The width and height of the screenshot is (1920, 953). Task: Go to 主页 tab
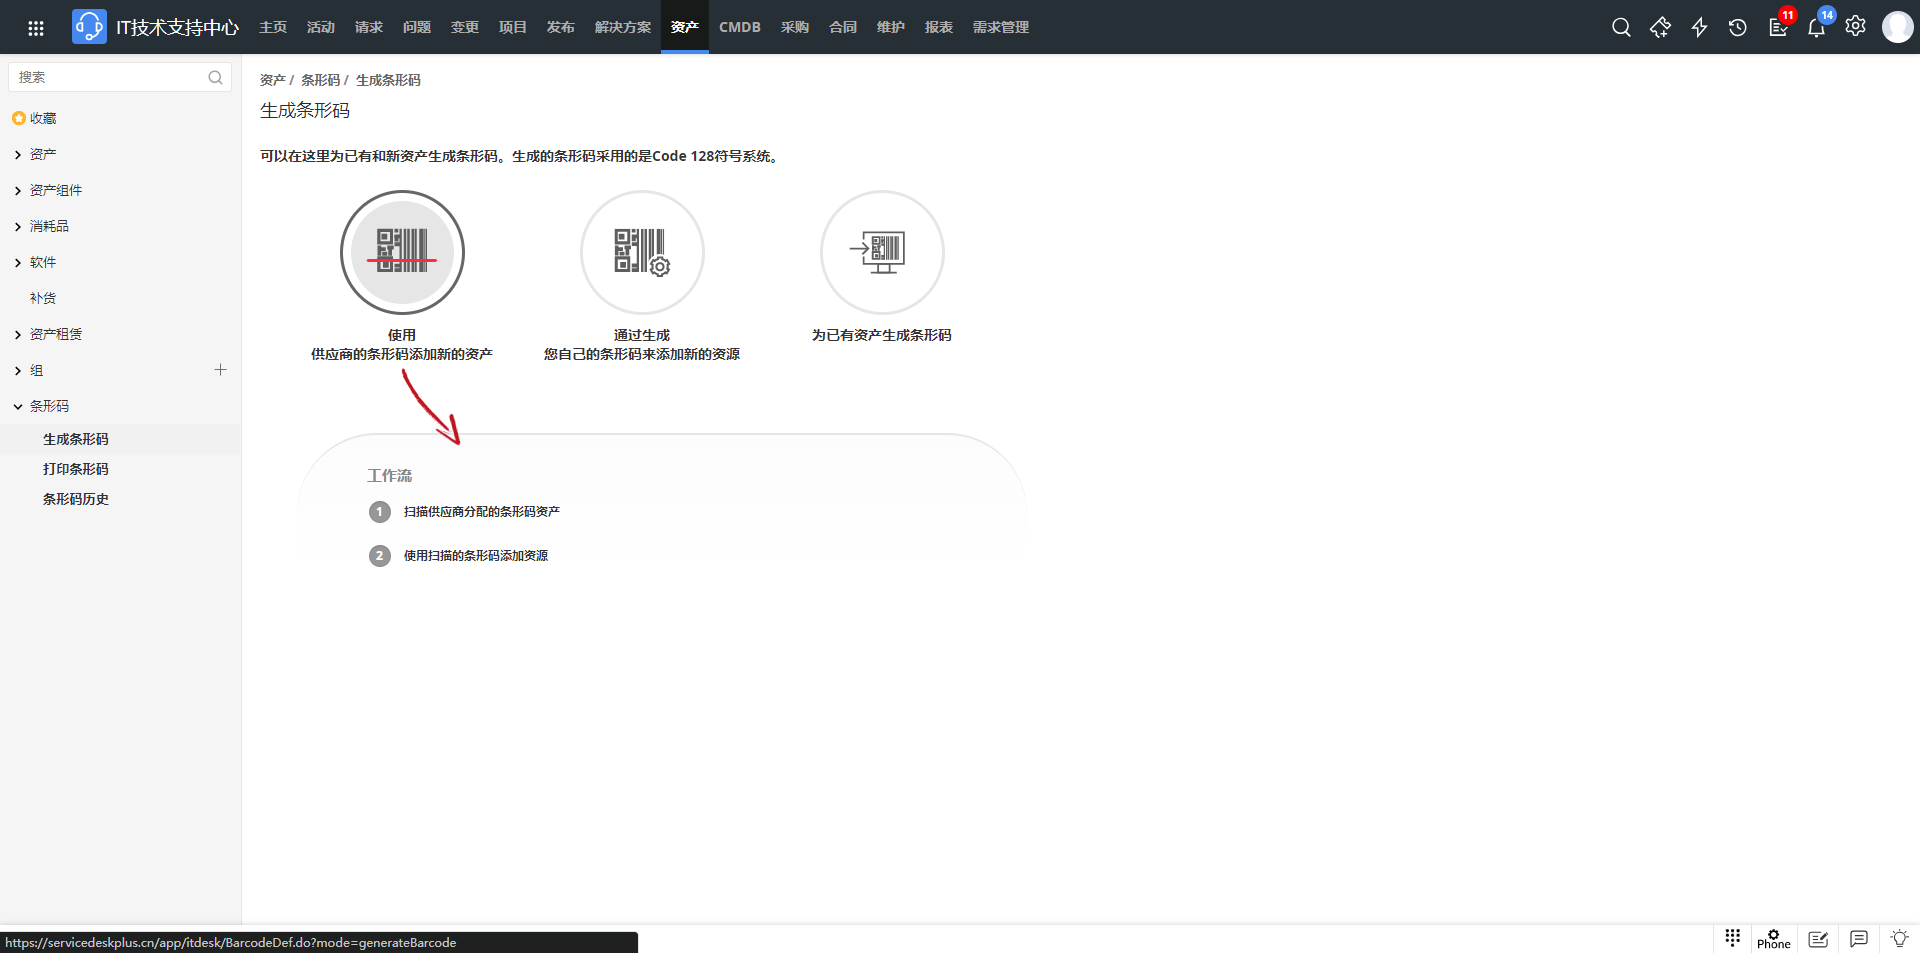[x=273, y=27]
